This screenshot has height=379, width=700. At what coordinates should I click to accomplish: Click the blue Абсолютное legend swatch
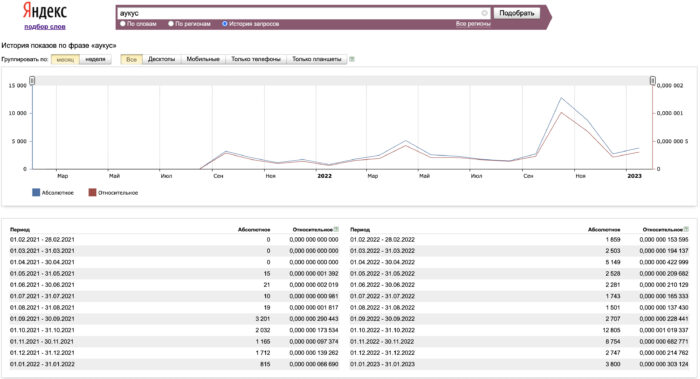36,192
